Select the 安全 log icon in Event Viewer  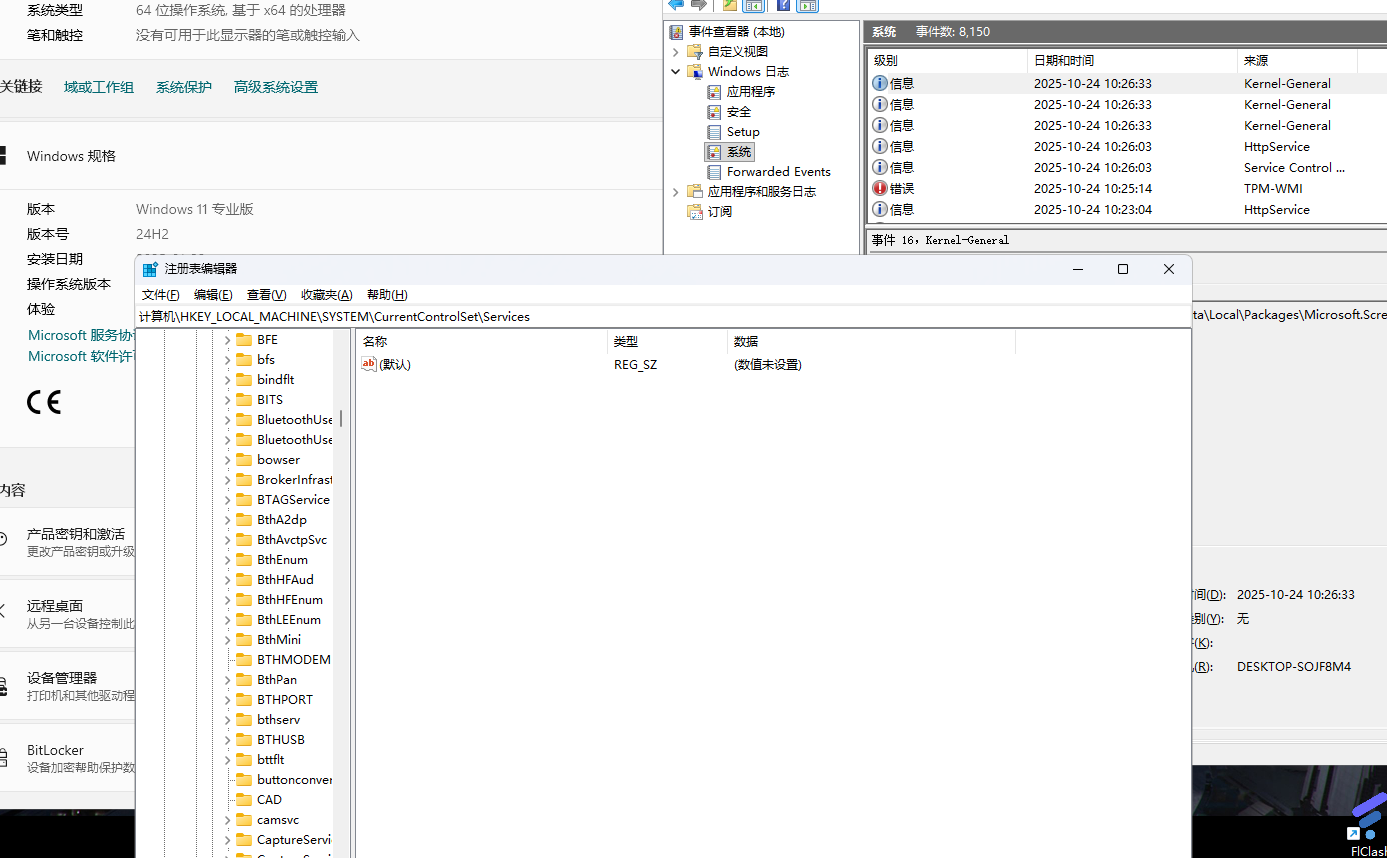pyautogui.click(x=714, y=112)
